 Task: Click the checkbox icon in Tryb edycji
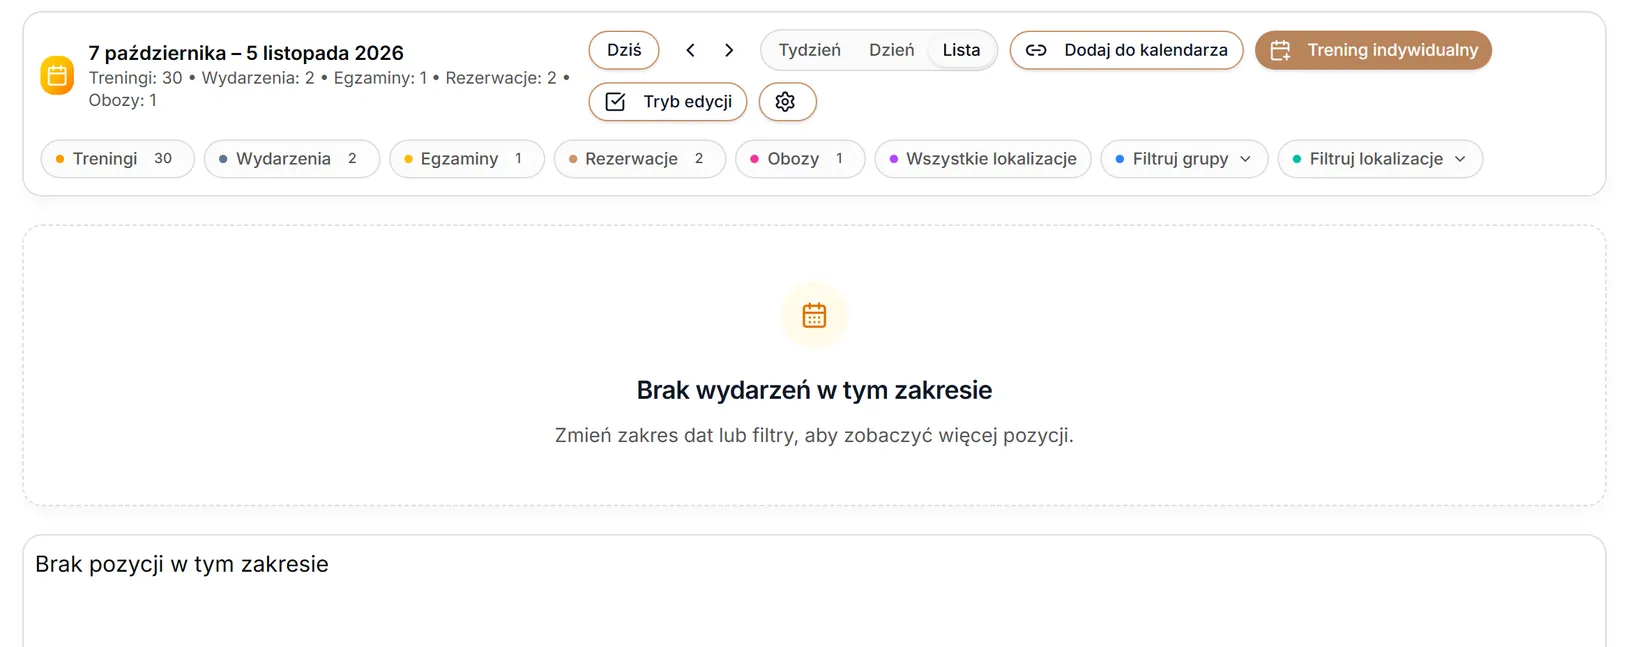(x=615, y=101)
